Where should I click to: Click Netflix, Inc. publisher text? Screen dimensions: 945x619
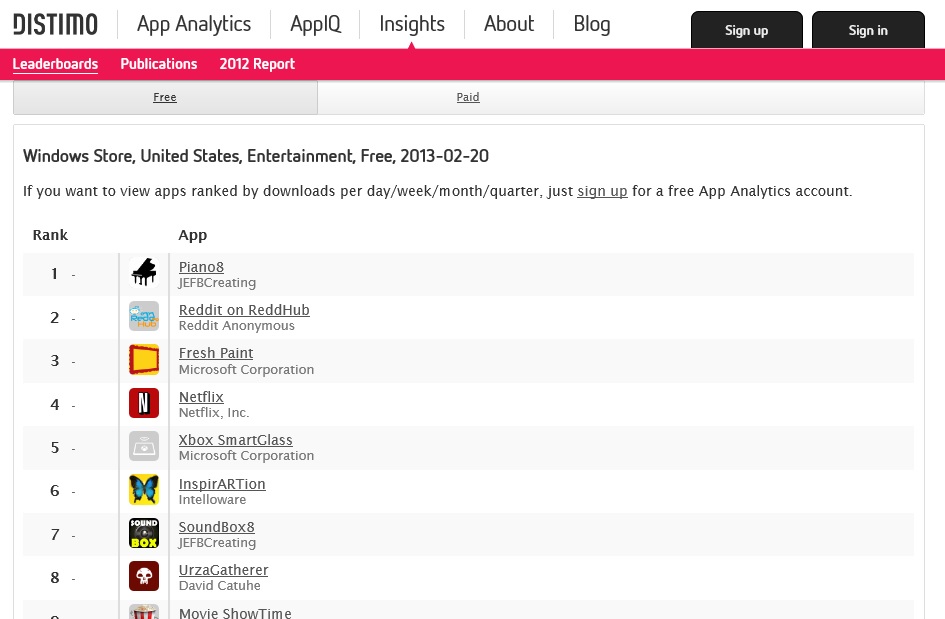(214, 413)
